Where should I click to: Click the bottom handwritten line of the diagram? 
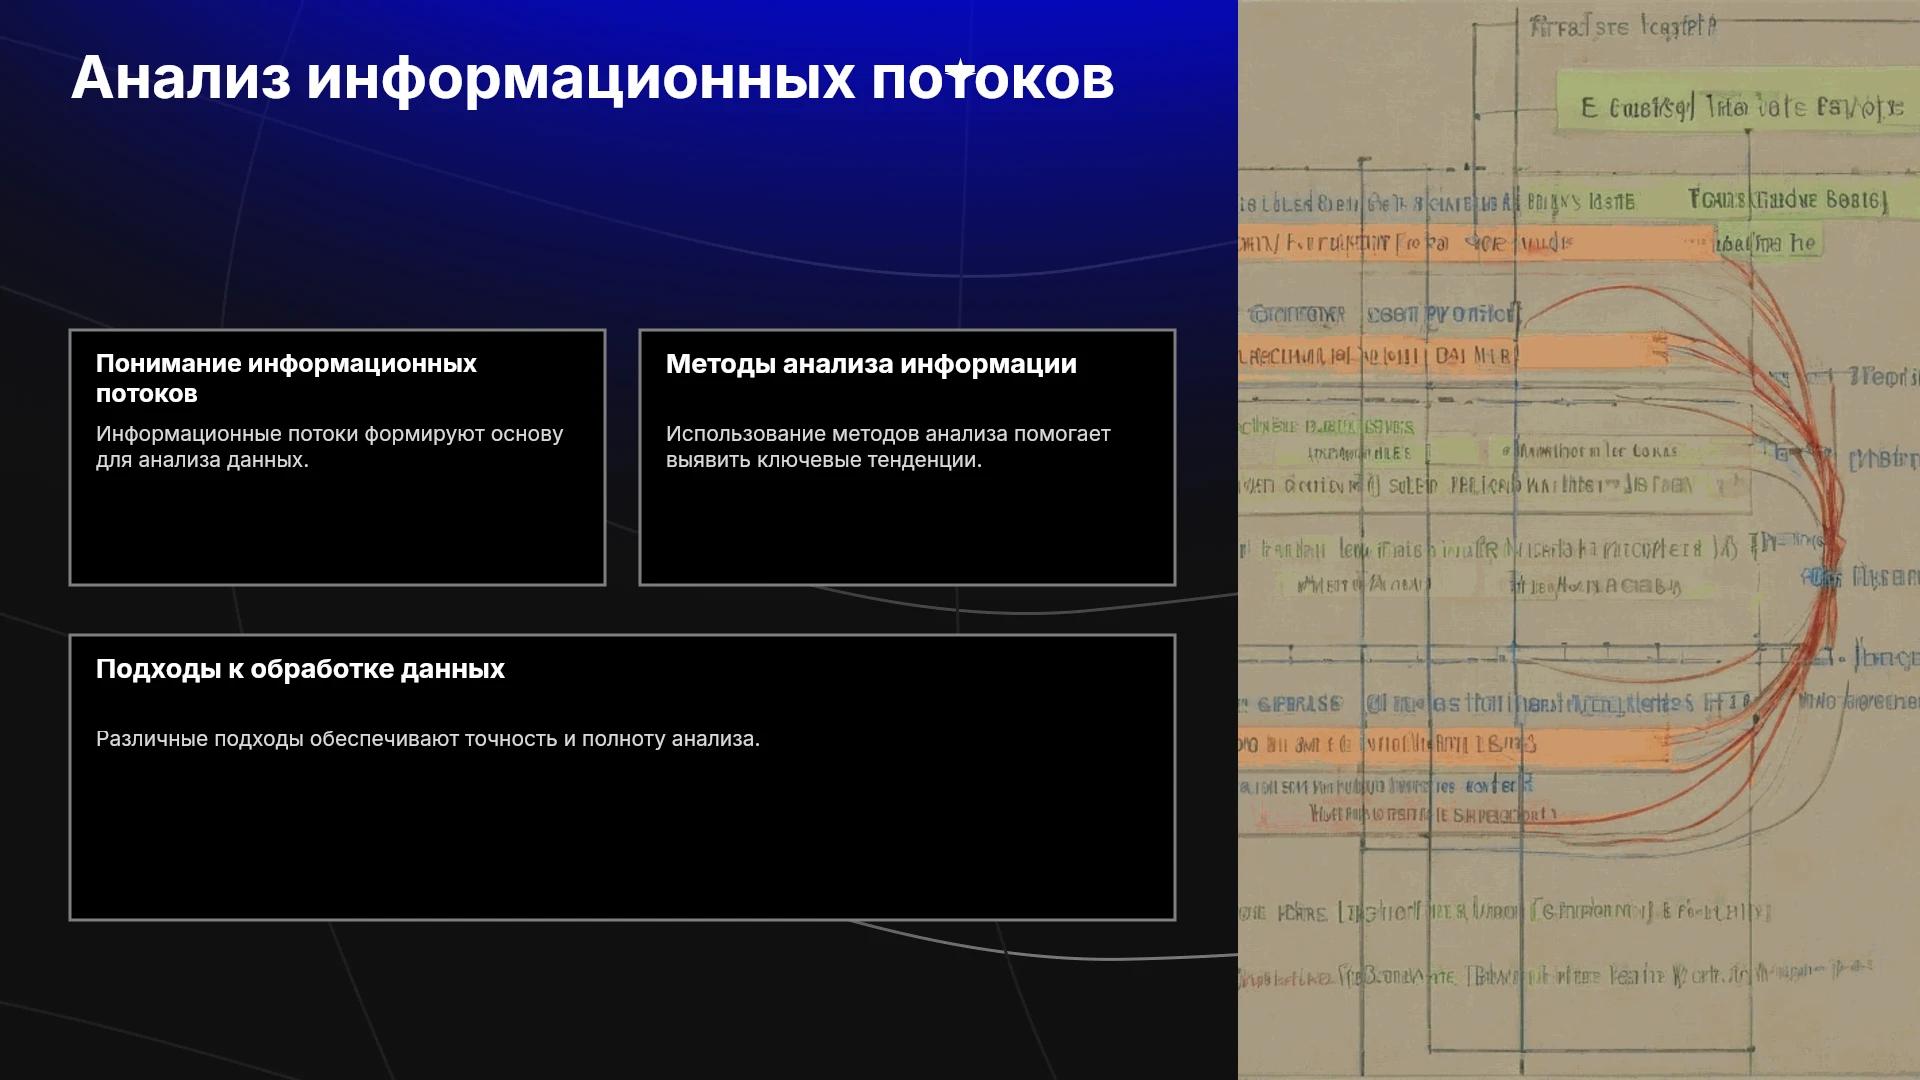[x=1555, y=974]
